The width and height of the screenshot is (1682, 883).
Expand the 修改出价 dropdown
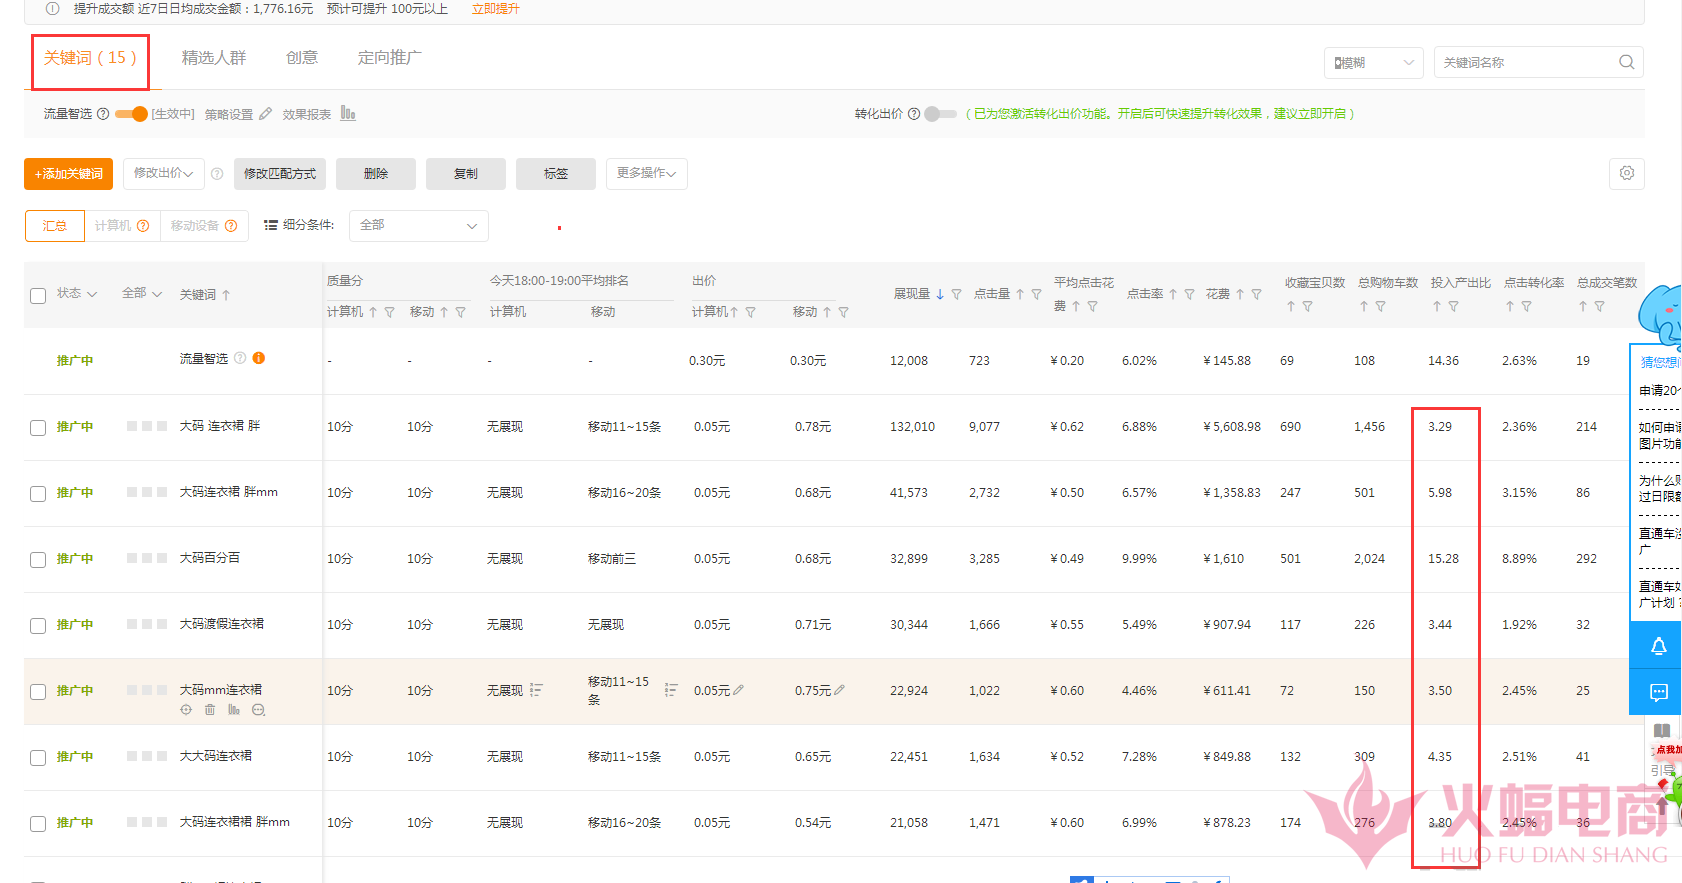click(x=164, y=173)
